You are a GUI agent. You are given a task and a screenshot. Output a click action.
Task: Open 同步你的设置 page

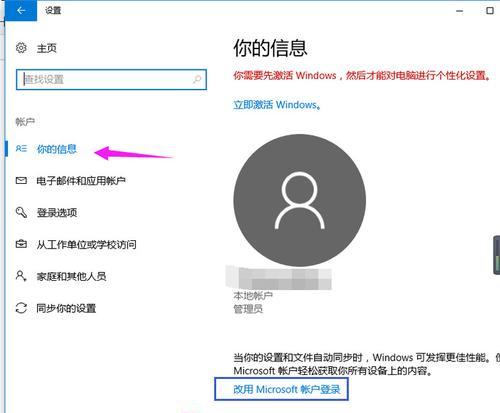click(66, 308)
